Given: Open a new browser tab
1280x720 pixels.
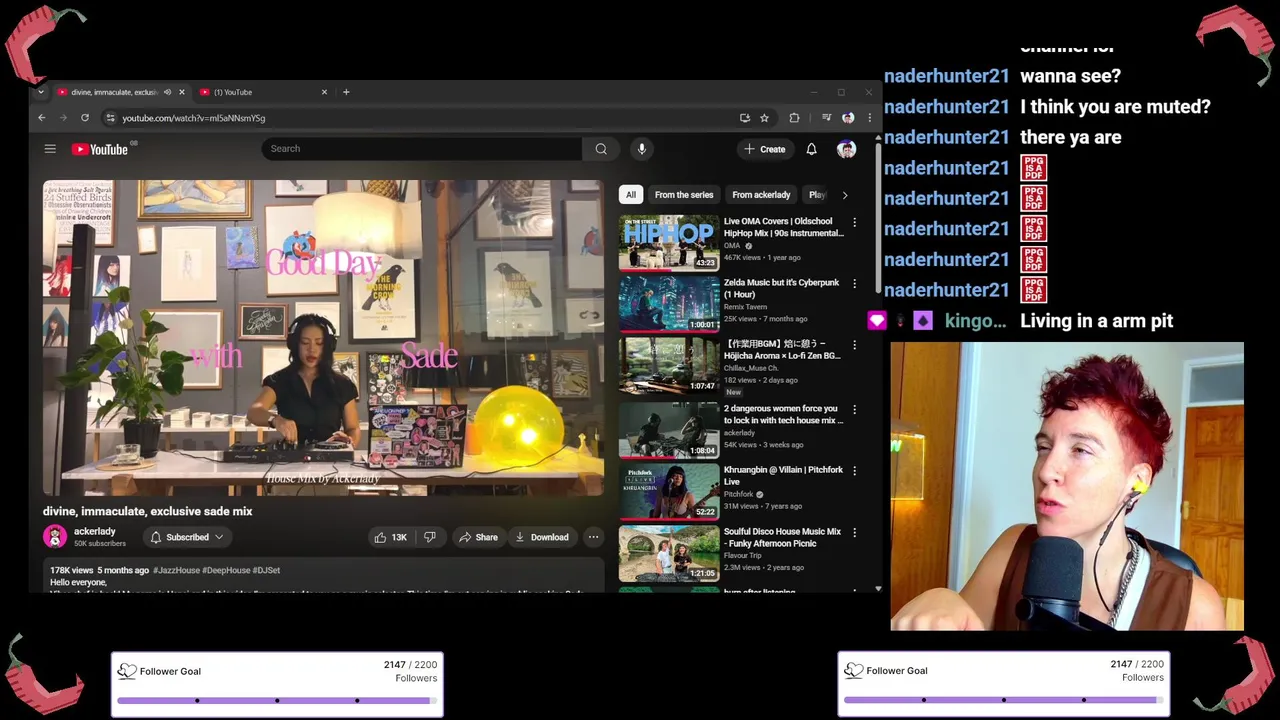Looking at the screenshot, I should pyautogui.click(x=346, y=92).
